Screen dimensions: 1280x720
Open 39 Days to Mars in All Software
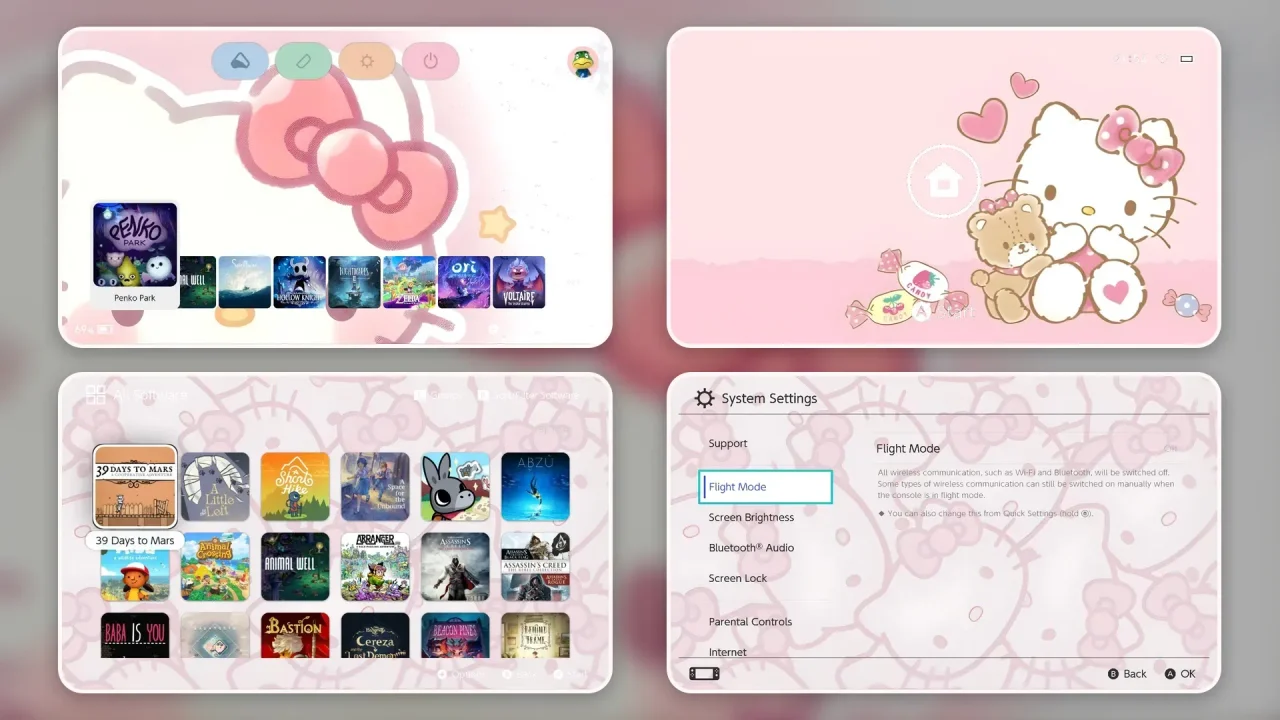[x=135, y=487]
